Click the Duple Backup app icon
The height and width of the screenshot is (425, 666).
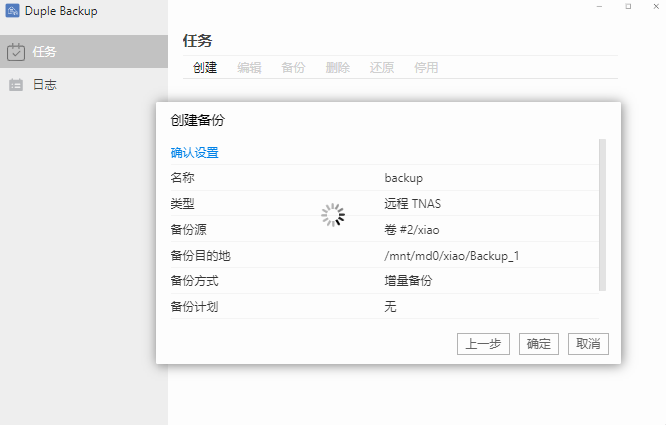(x=11, y=11)
